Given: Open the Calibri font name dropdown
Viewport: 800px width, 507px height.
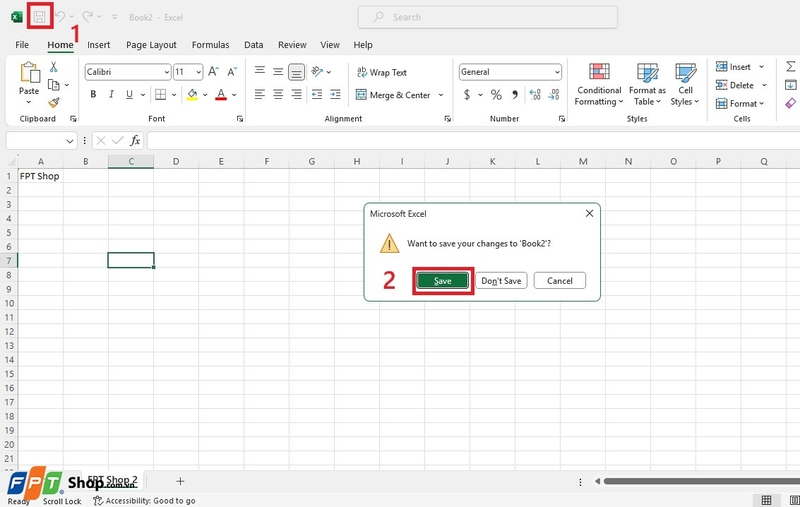Looking at the screenshot, I should pyautogui.click(x=166, y=72).
